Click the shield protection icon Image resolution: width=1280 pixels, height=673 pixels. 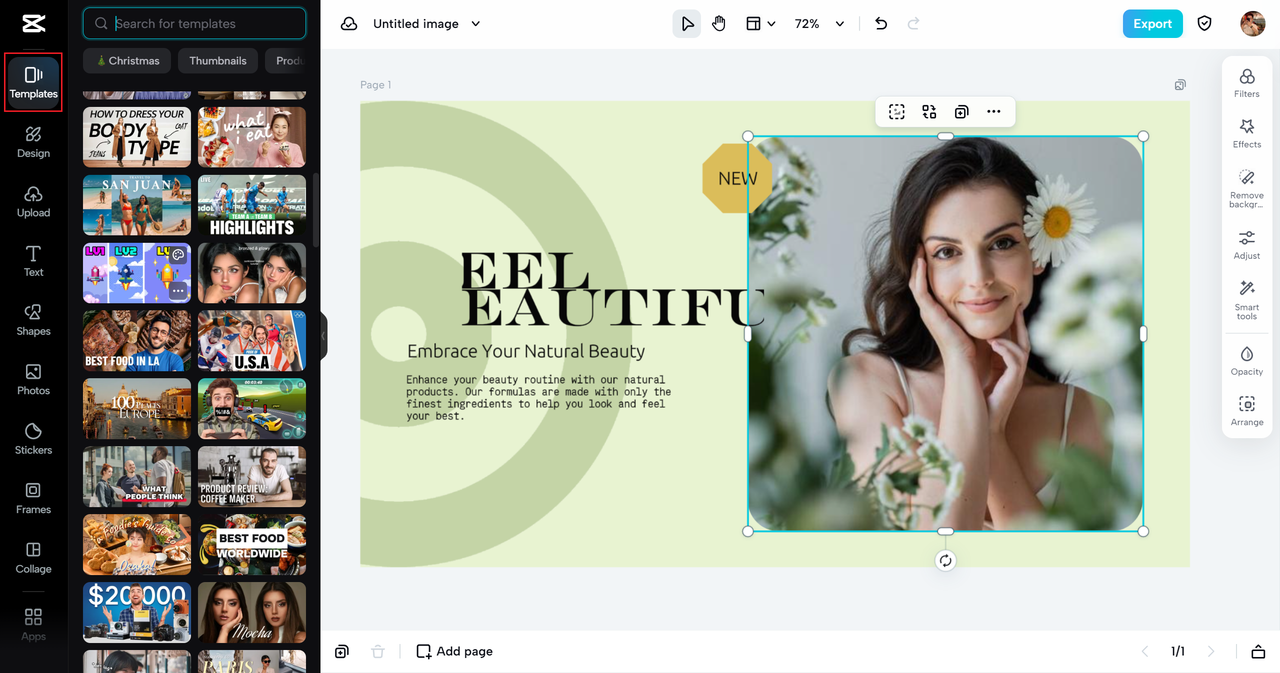1205,24
